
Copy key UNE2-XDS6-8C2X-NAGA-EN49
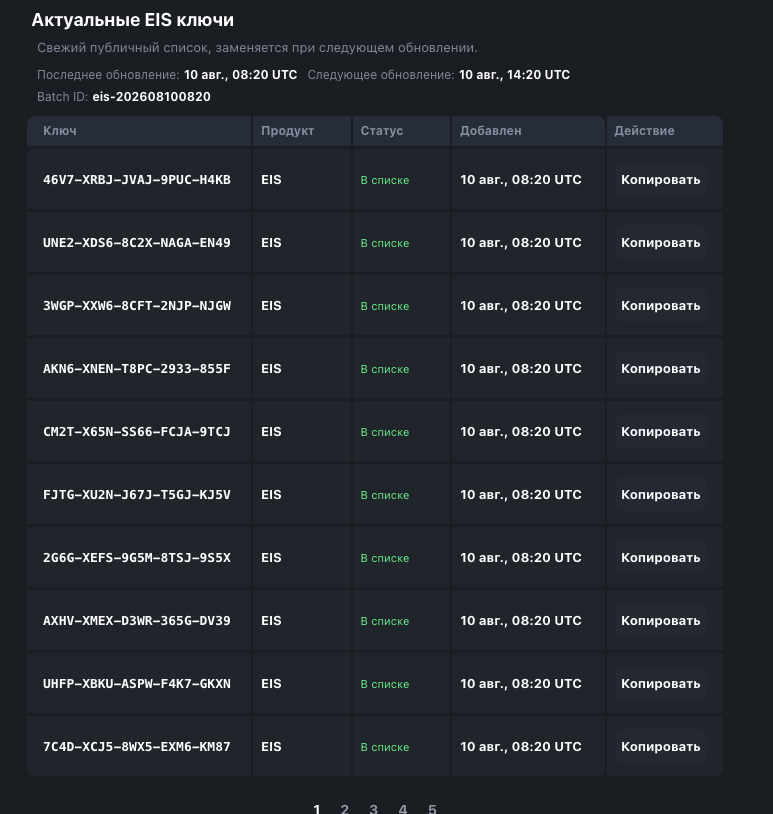(x=660, y=242)
